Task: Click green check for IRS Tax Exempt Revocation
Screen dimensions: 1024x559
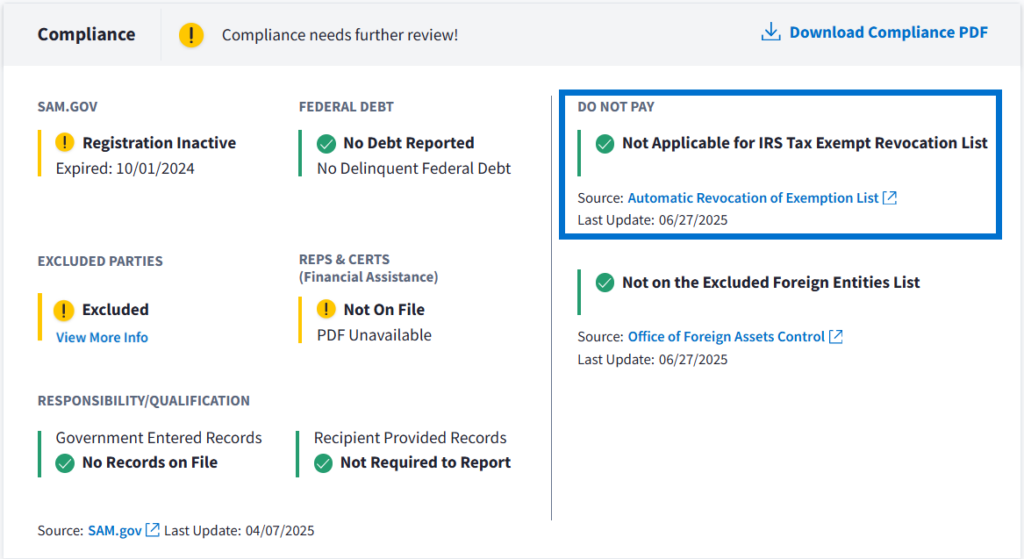Action: 604,144
